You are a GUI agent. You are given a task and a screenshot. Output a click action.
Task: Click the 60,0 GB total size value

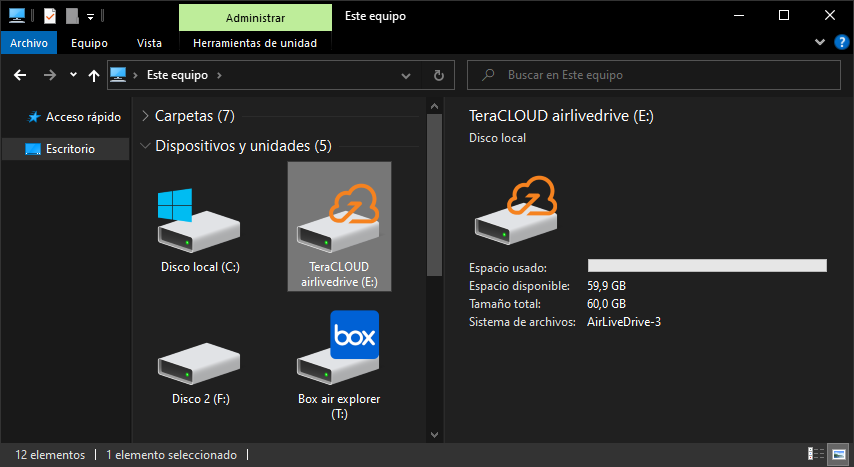(606, 304)
